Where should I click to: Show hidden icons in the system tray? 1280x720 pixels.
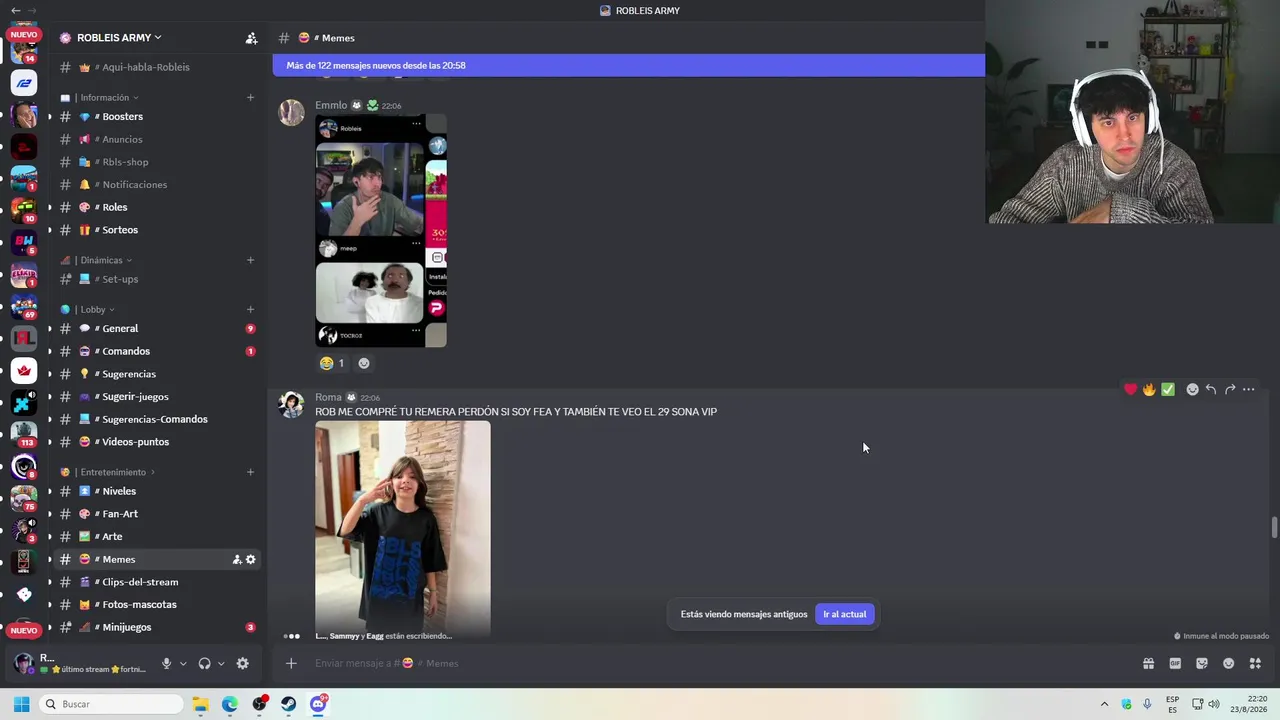1104,704
